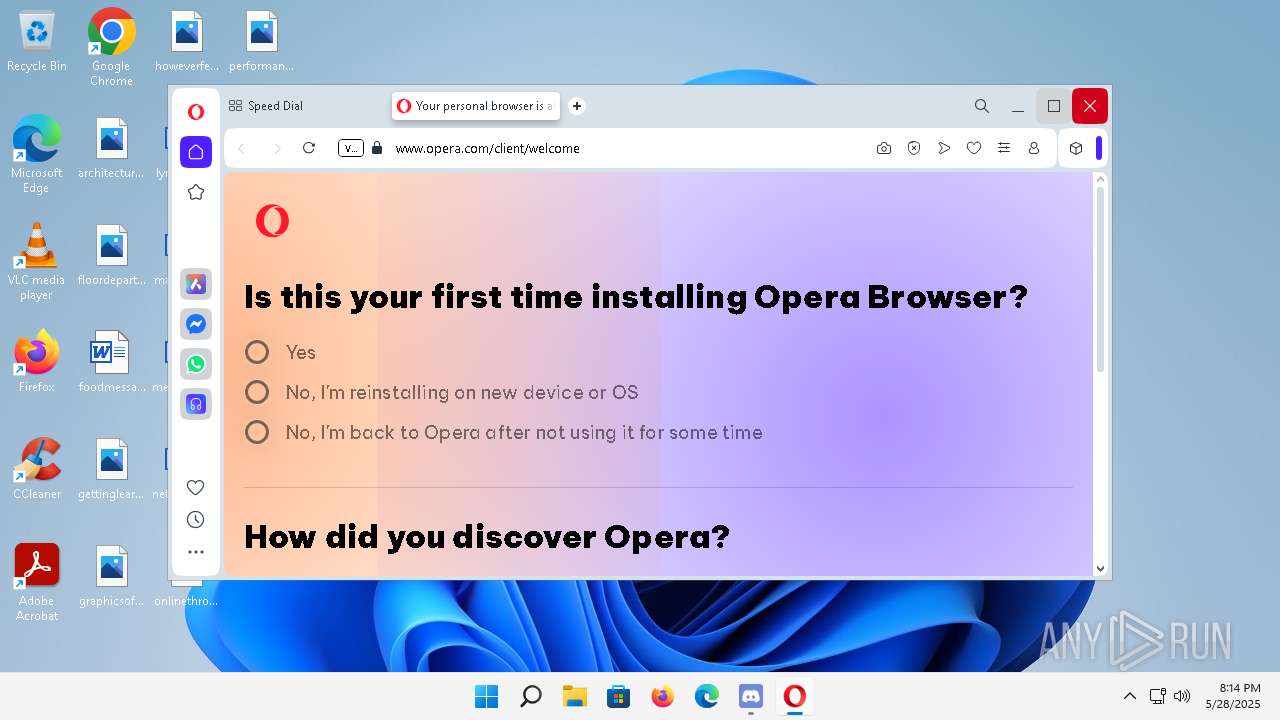
Task: Open Messenger in Opera sidebar
Action: click(x=196, y=324)
